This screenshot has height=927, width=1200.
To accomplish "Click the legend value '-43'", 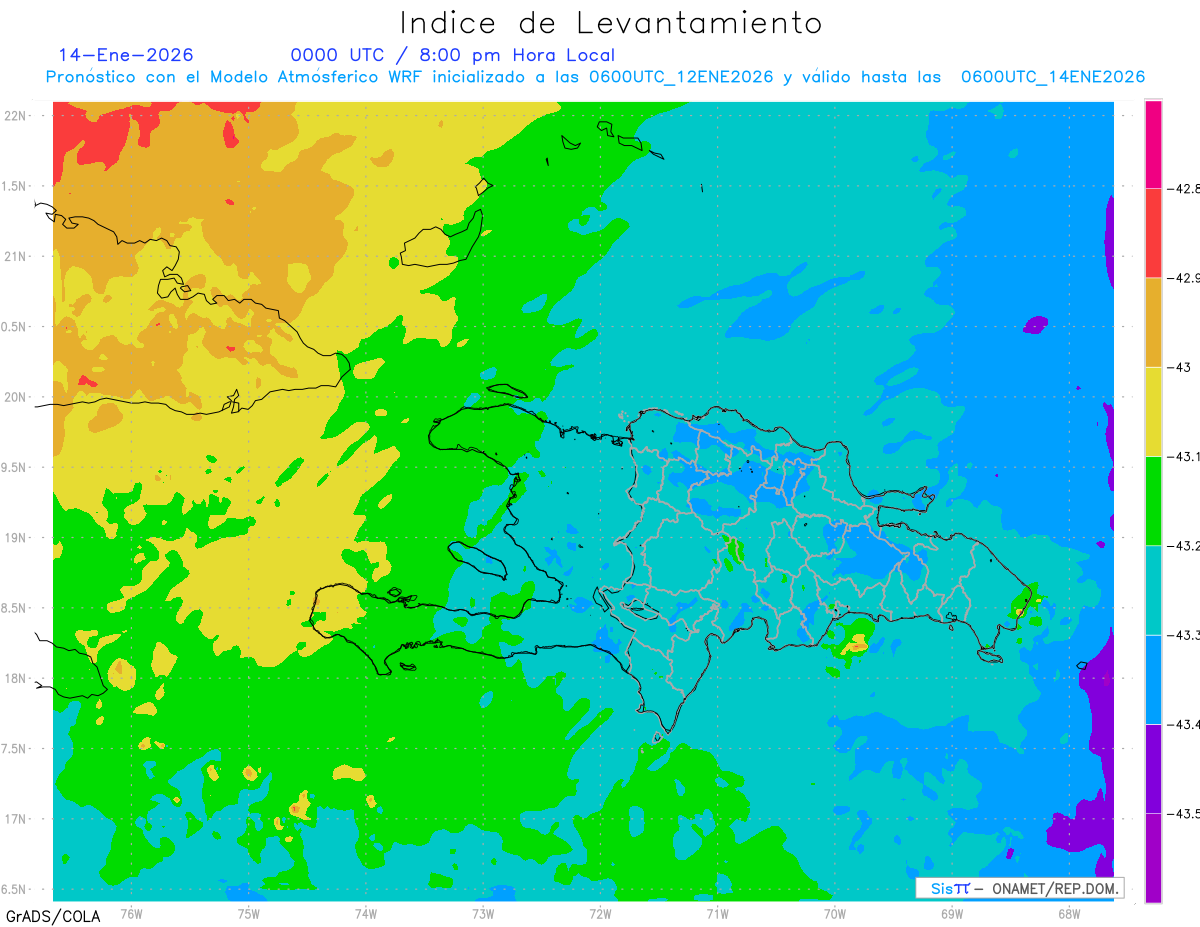I will (x=1178, y=367).
